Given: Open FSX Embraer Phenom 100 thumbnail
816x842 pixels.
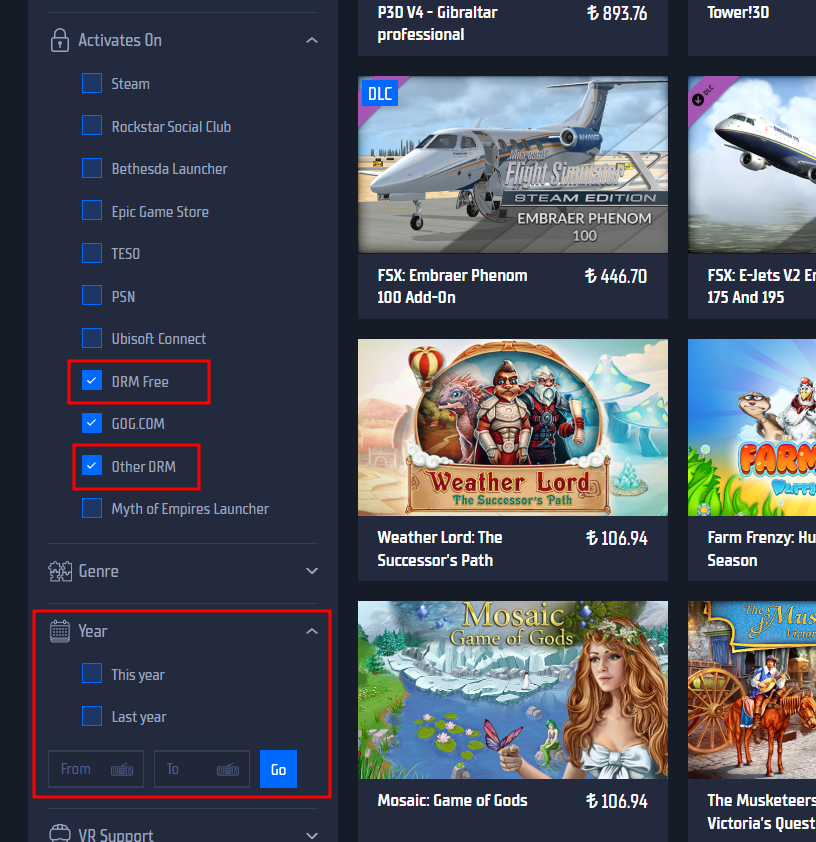Looking at the screenshot, I should coord(513,164).
